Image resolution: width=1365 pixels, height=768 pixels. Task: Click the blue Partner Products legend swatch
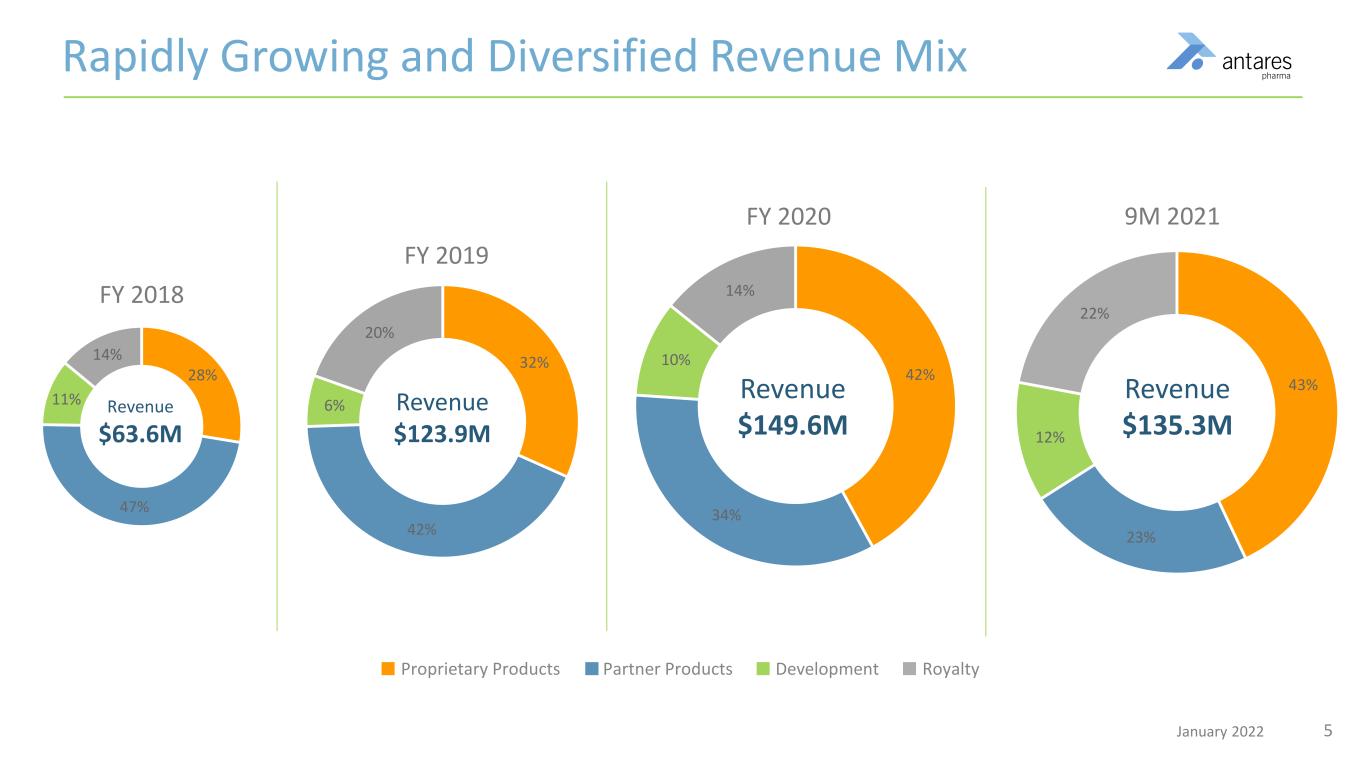[591, 669]
